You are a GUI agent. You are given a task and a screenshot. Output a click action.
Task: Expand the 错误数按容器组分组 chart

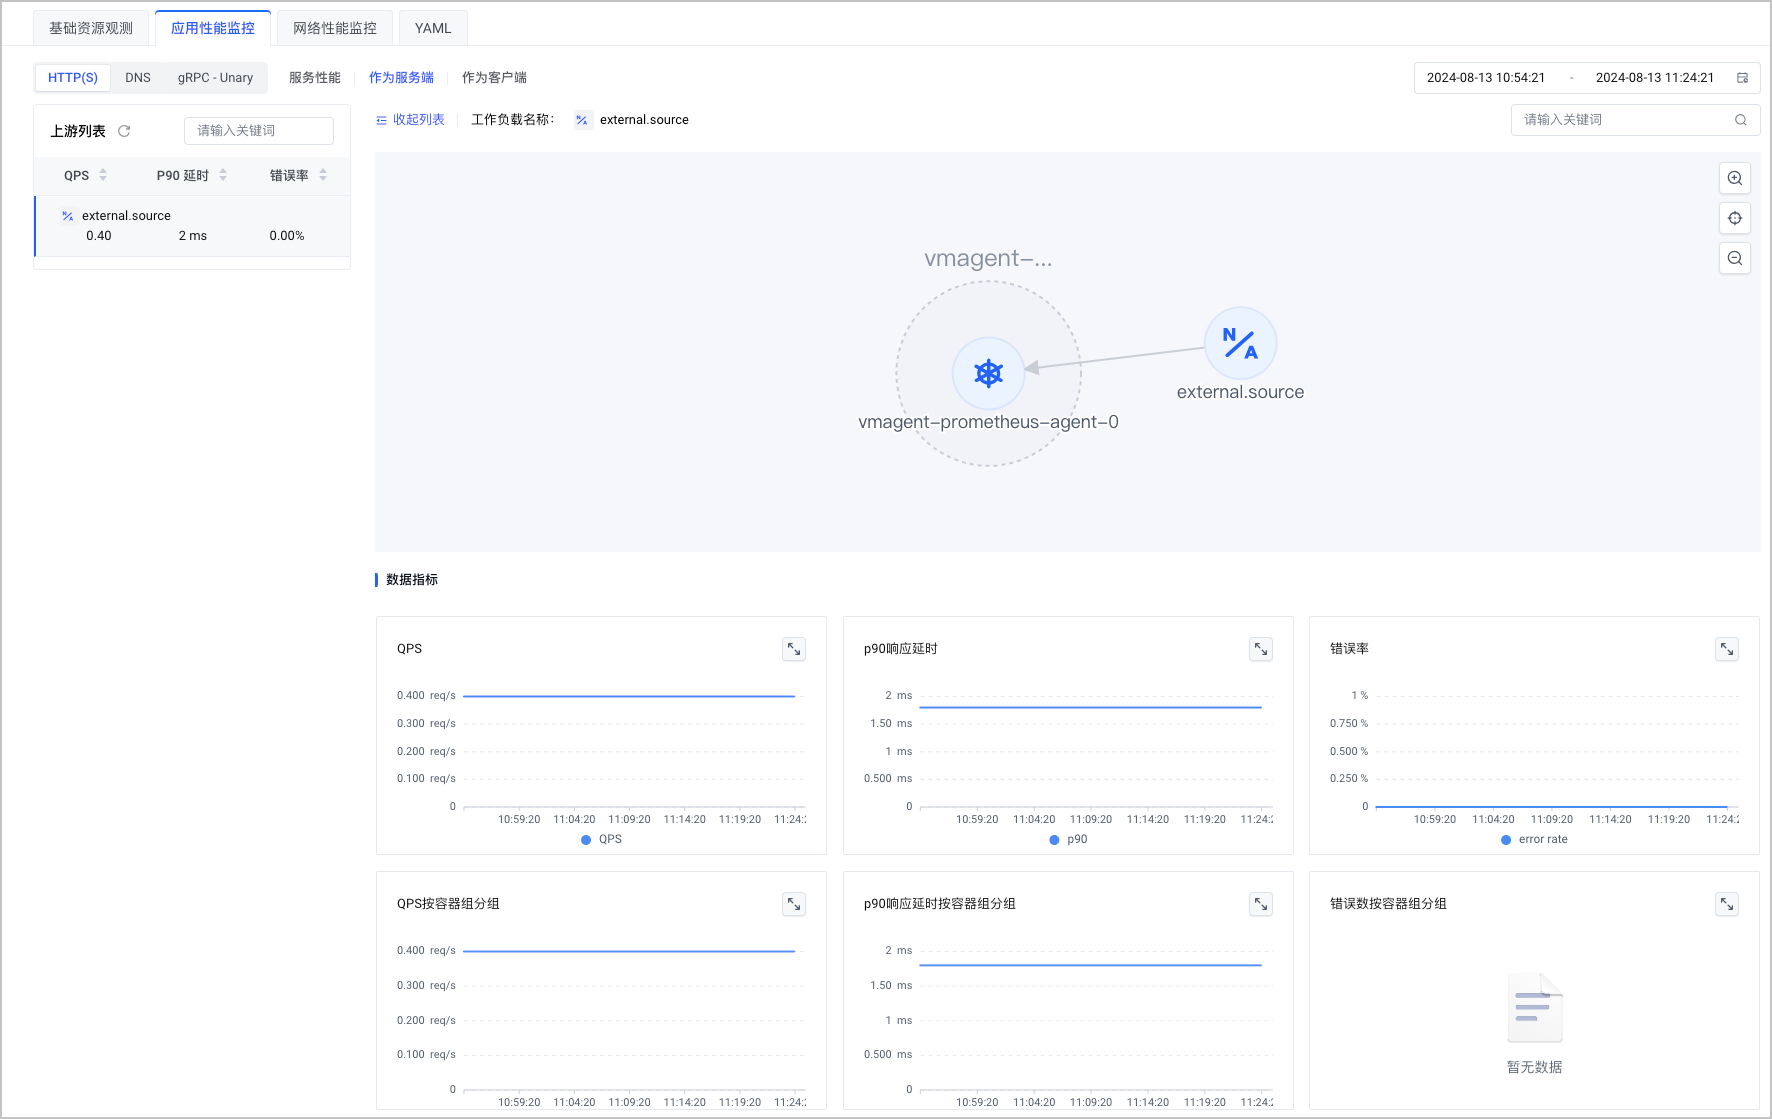pyautogui.click(x=1727, y=904)
